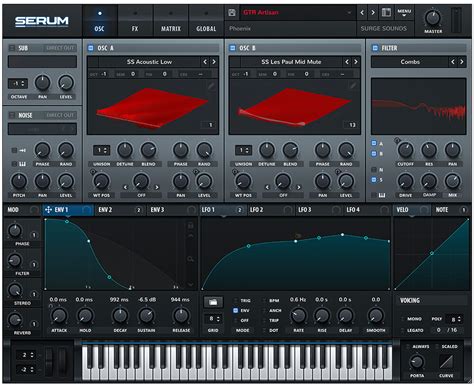Toggle the FILTER power switch
This screenshot has width=474, height=386.
point(375,48)
